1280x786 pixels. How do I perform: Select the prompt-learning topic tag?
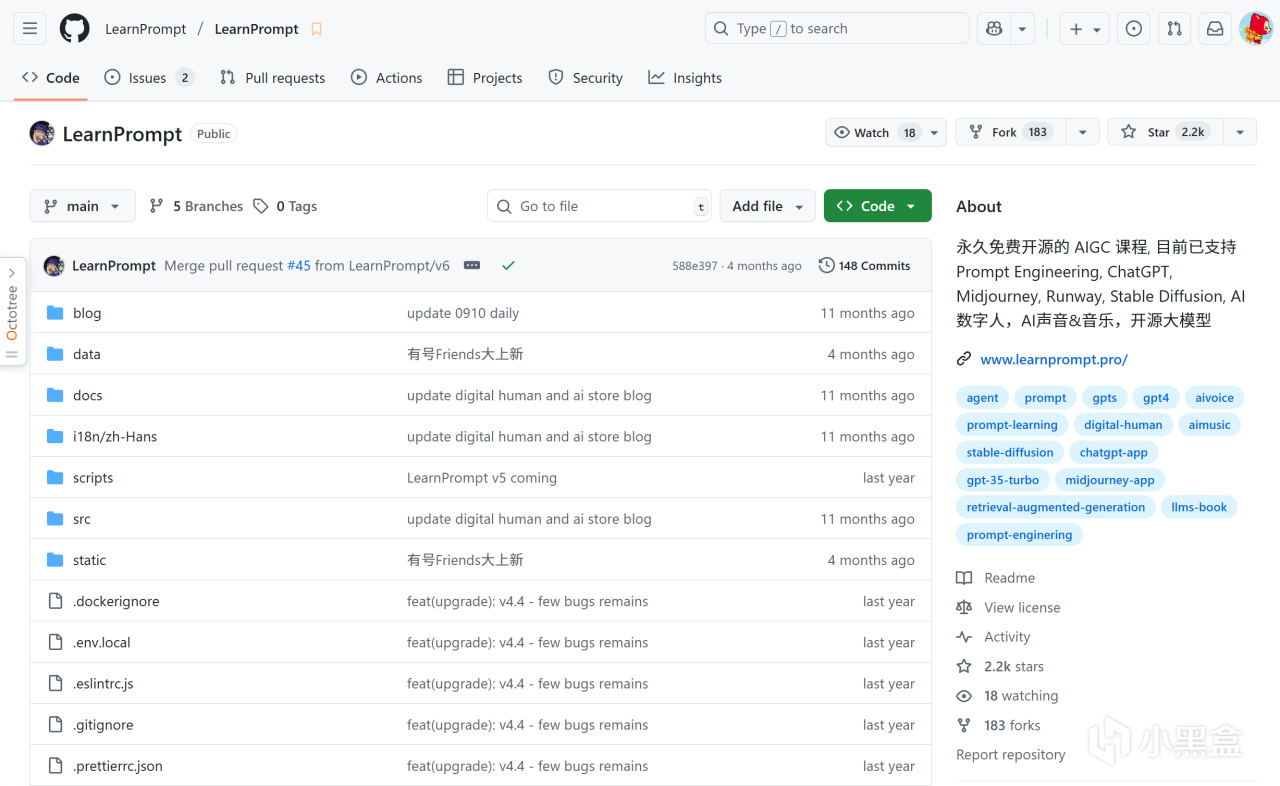click(1012, 425)
